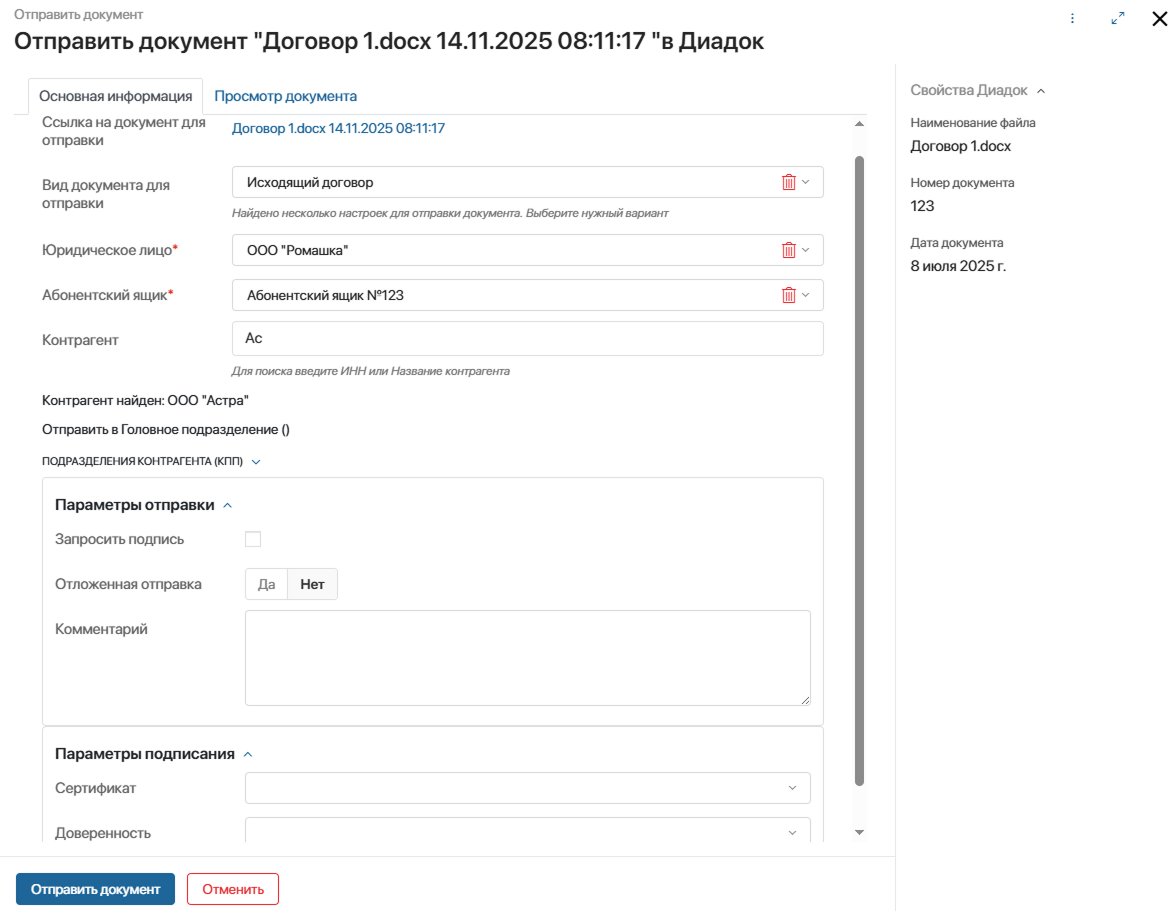1173x911 pixels.
Task: Open the three-dot options menu
Action: pyautogui.click(x=1072, y=19)
